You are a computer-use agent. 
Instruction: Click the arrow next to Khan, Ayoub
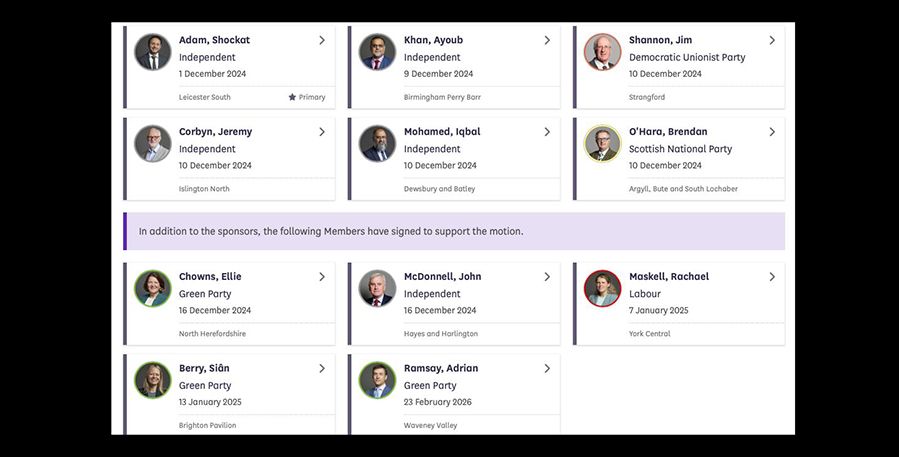click(x=547, y=40)
